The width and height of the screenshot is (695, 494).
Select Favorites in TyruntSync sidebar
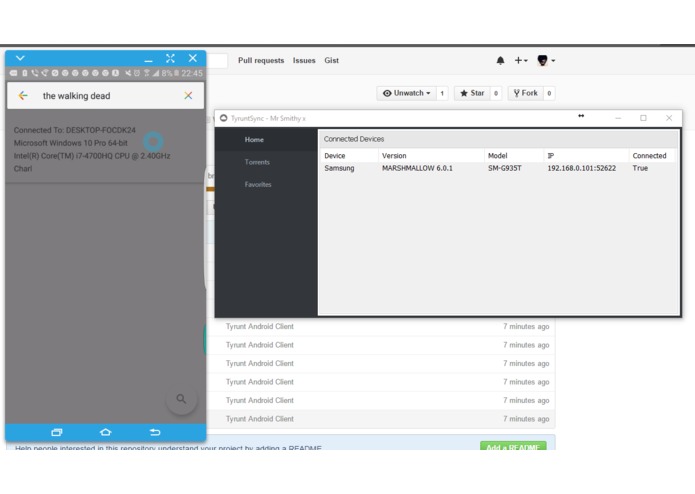point(266,184)
